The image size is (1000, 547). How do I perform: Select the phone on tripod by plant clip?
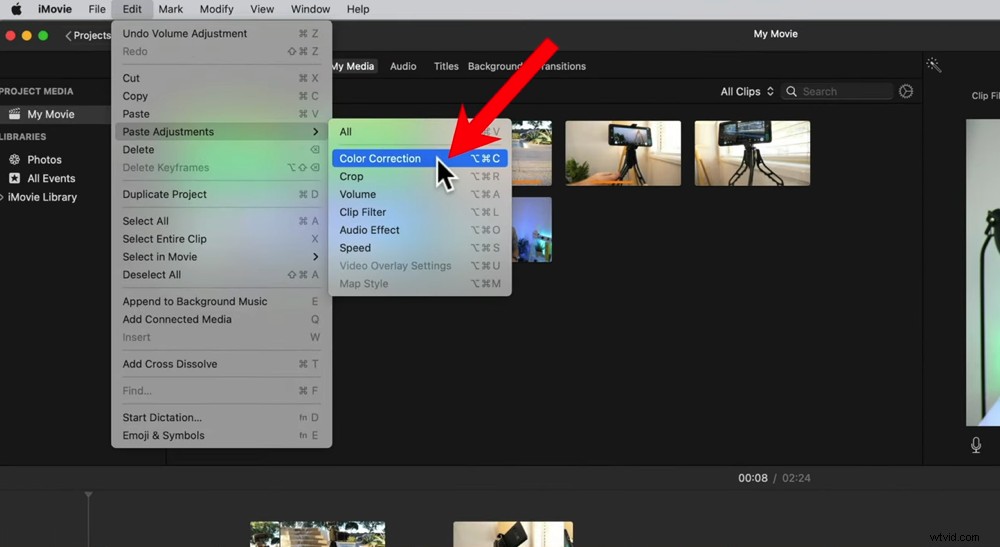pyautogui.click(x=623, y=154)
